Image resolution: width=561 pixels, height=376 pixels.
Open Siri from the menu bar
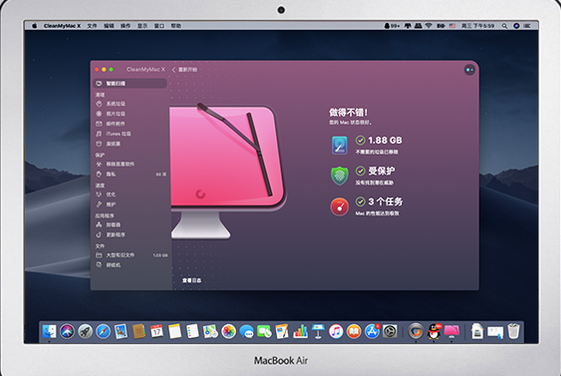coord(516,26)
